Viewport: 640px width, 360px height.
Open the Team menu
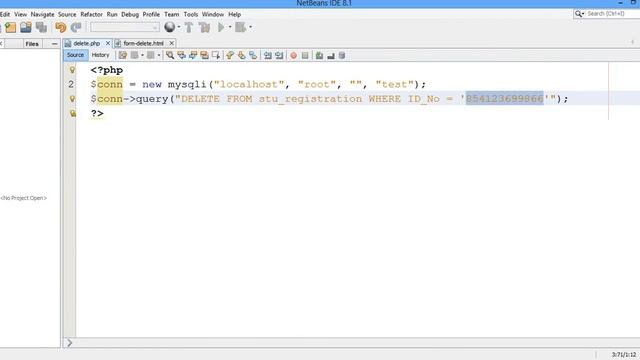pos(171,14)
